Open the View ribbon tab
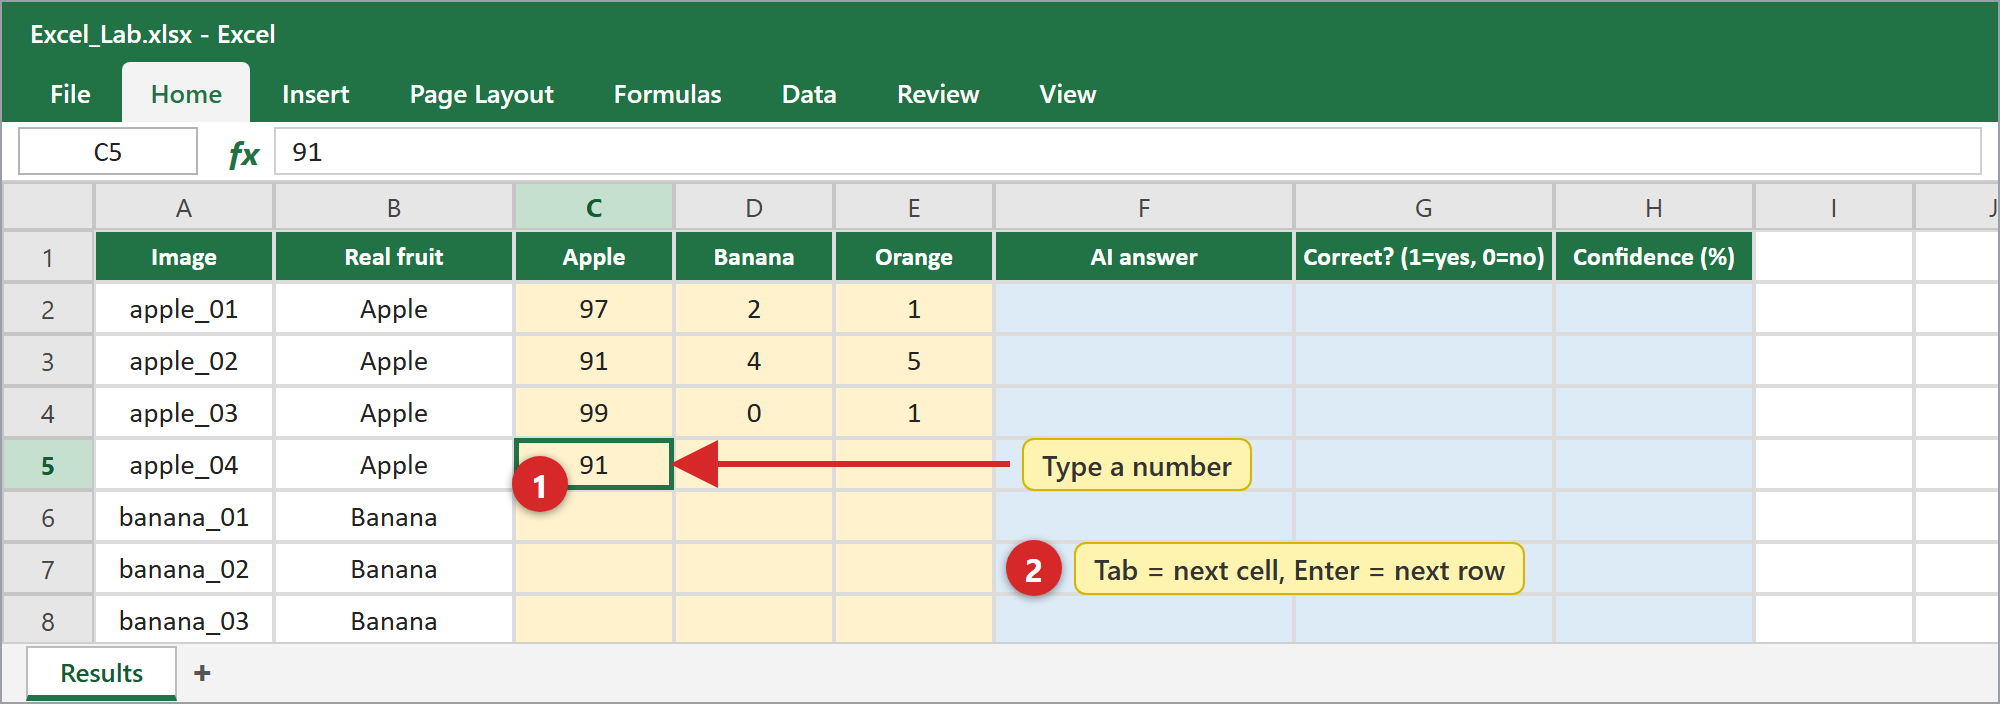Viewport: 2000px width, 704px height. (1068, 94)
